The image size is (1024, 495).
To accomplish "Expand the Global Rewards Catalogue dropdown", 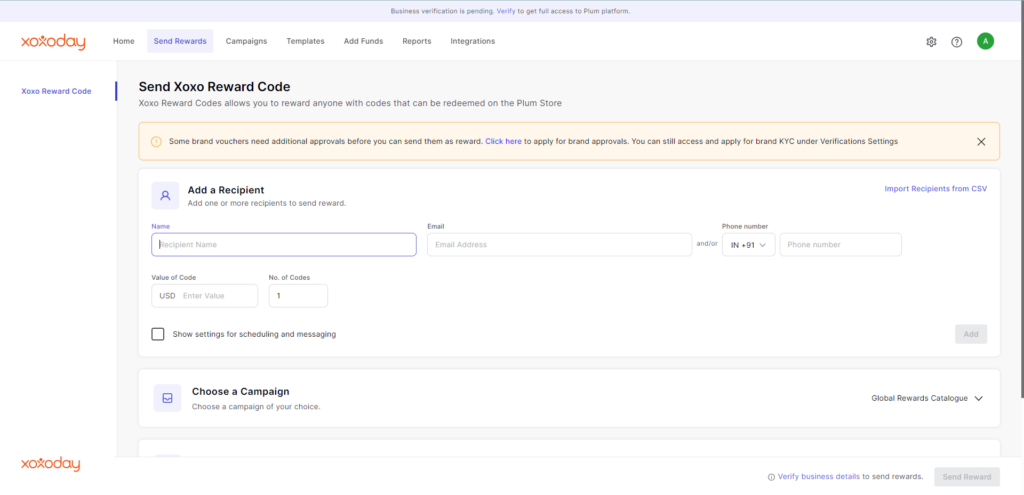I will click(x=927, y=398).
